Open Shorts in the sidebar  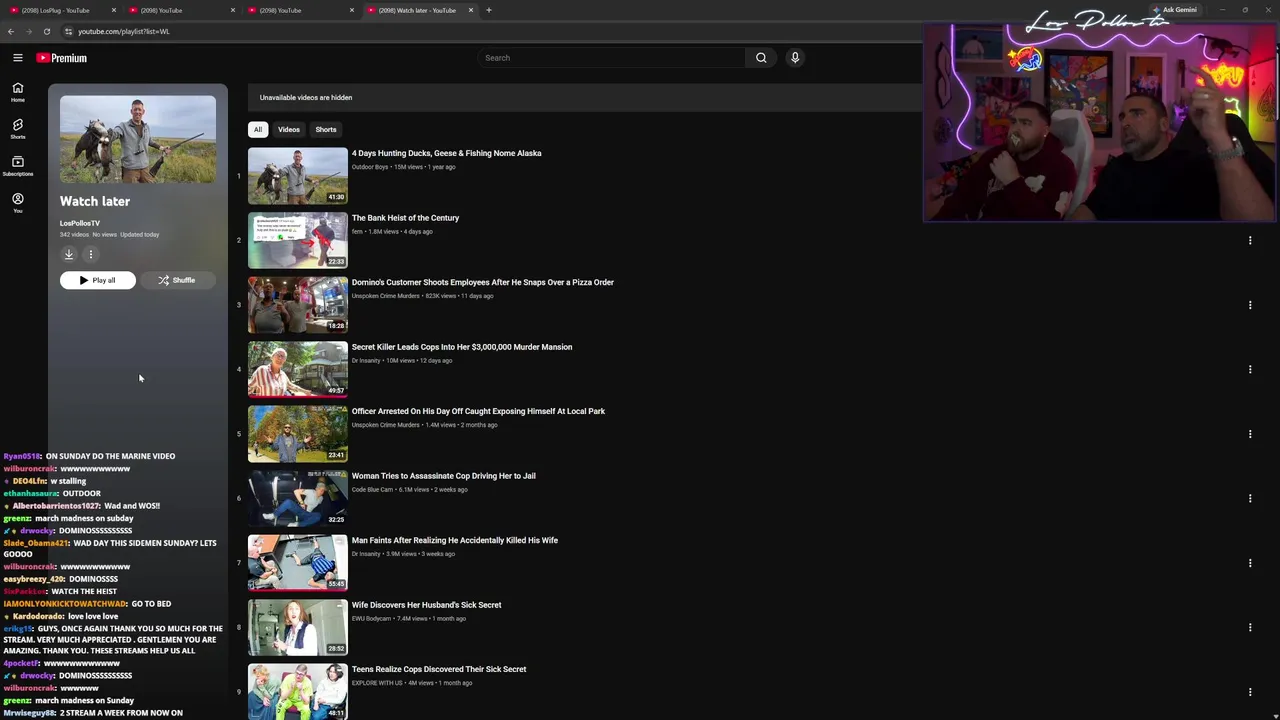click(17, 129)
